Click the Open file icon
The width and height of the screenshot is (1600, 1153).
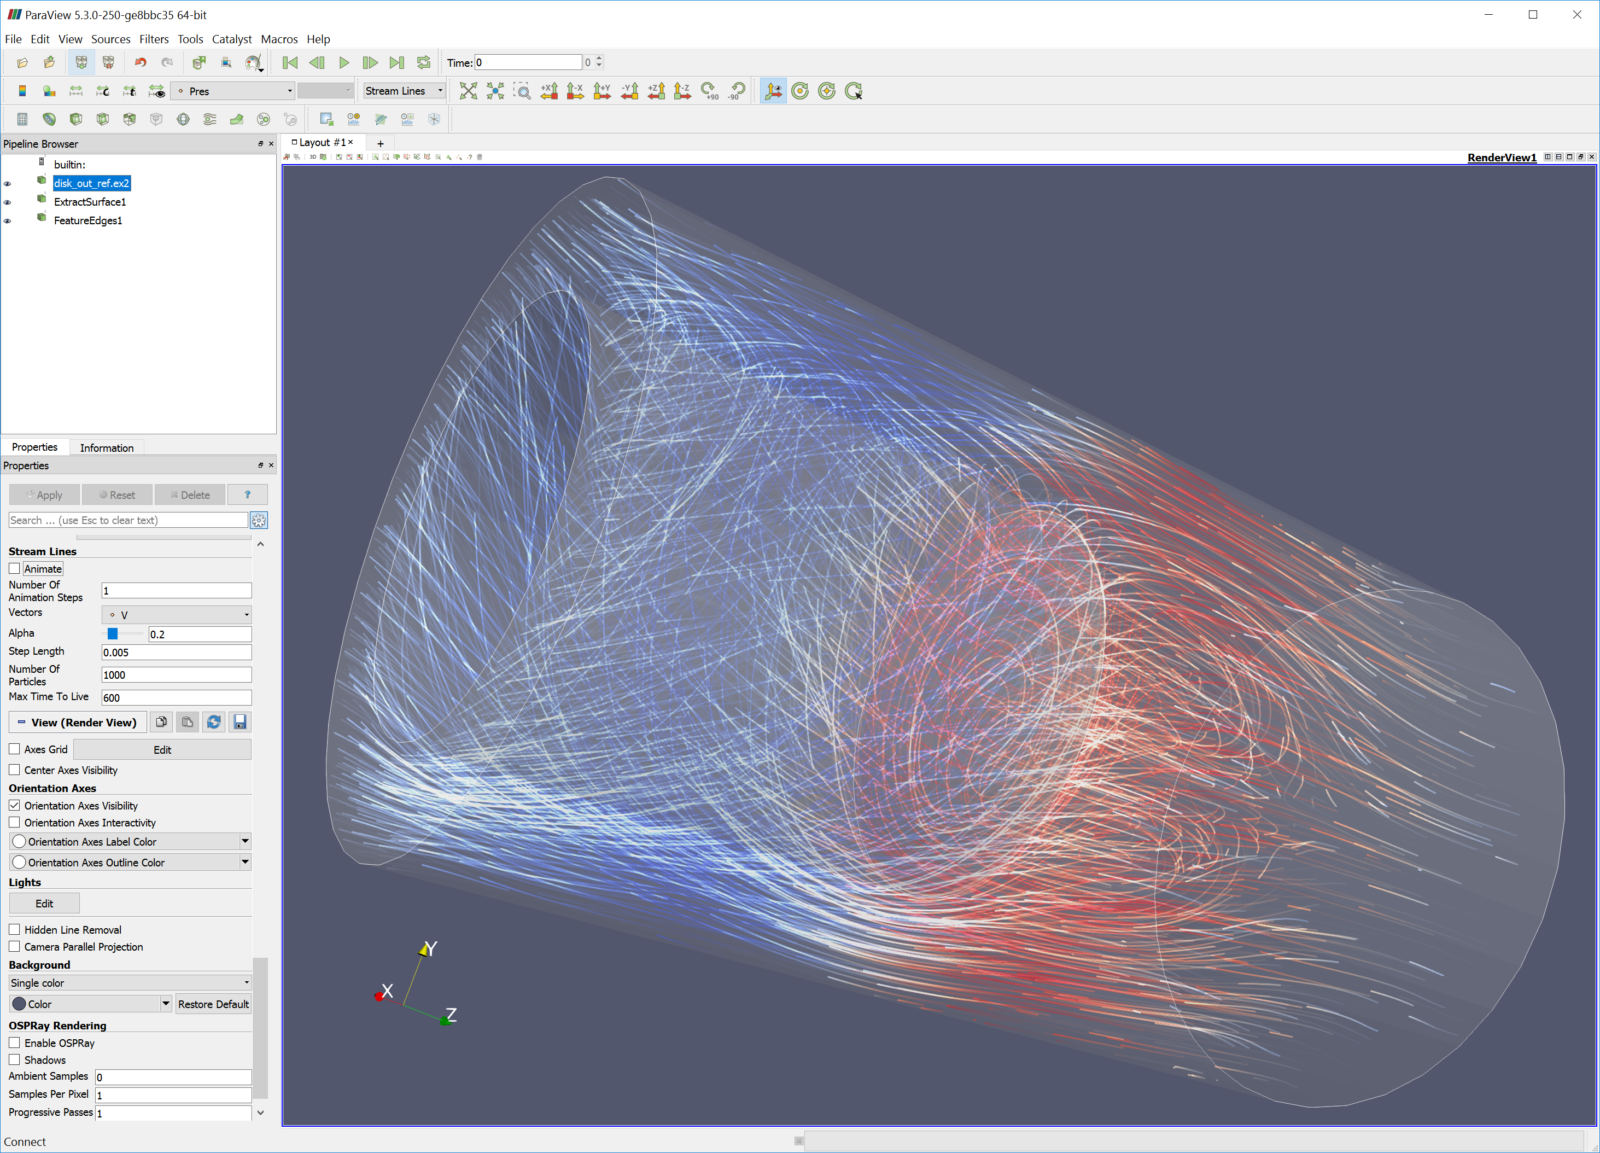point(22,63)
